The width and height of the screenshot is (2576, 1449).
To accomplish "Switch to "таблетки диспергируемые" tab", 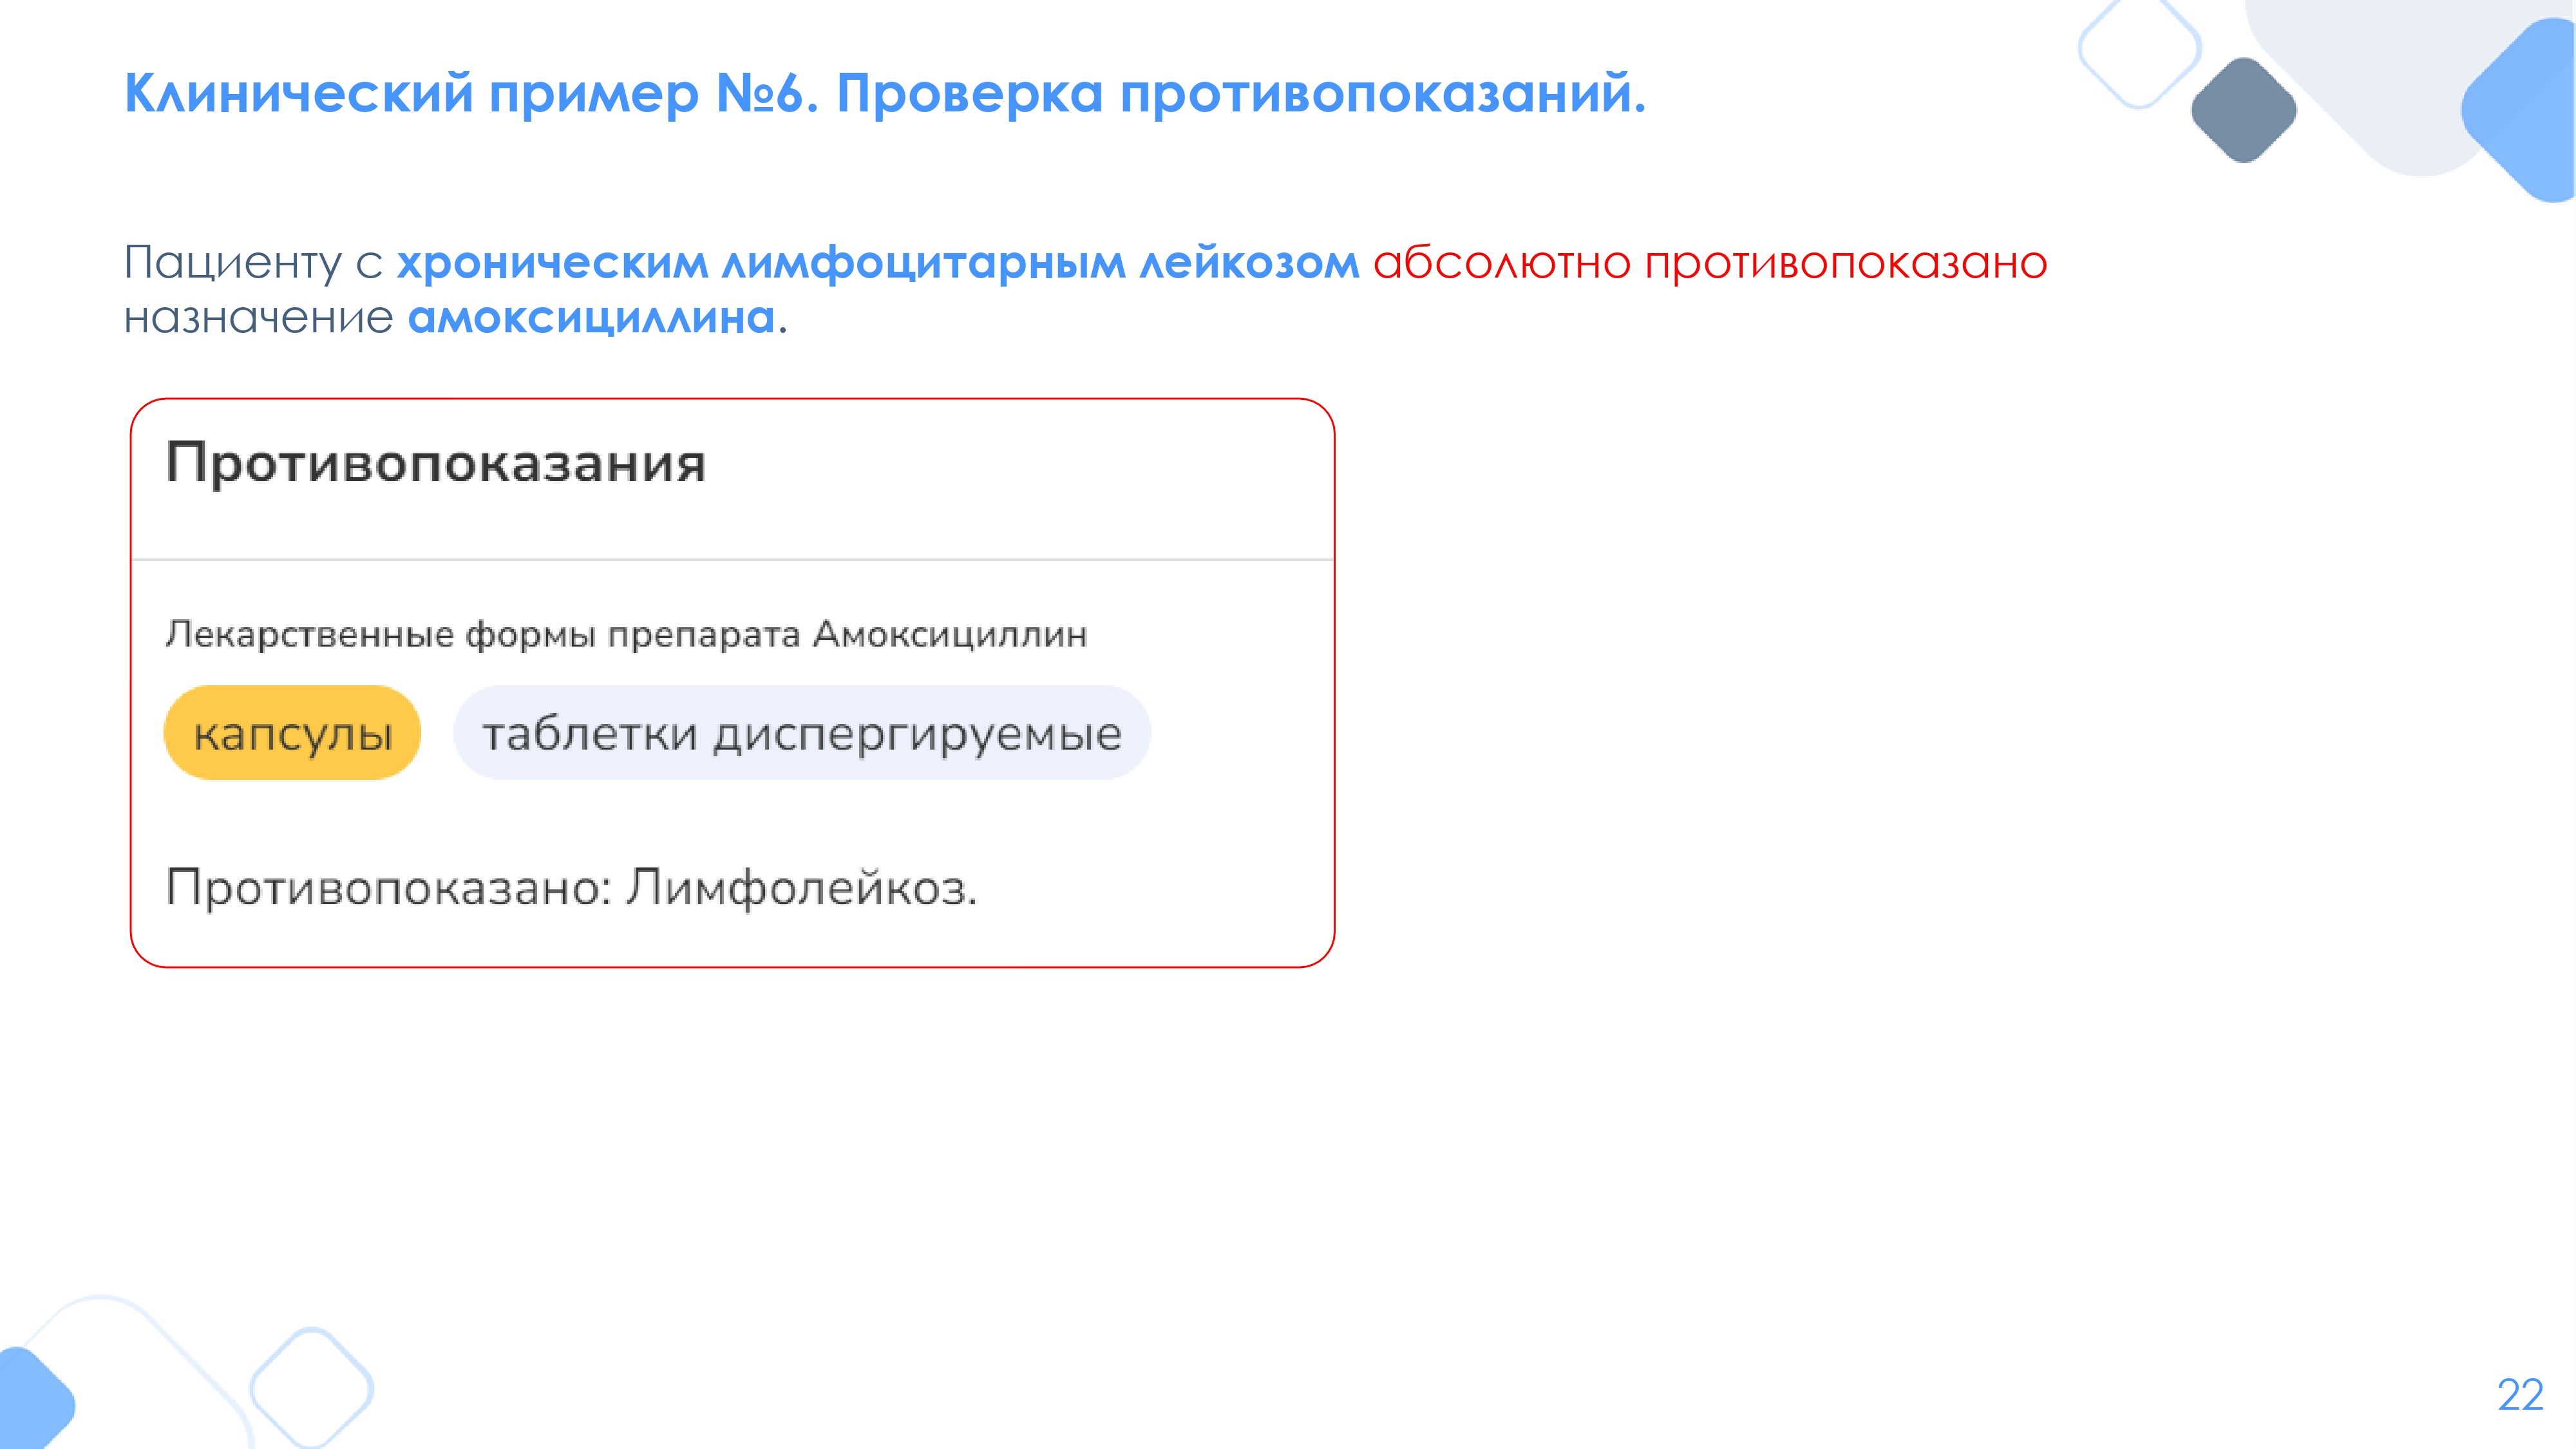I will [x=801, y=733].
